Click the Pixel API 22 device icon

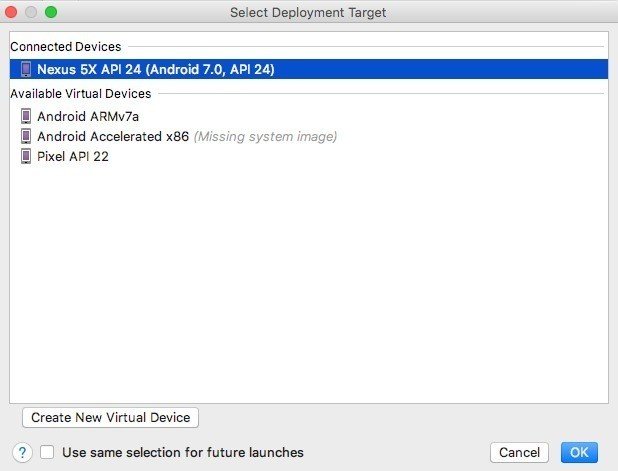[x=26, y=156]
